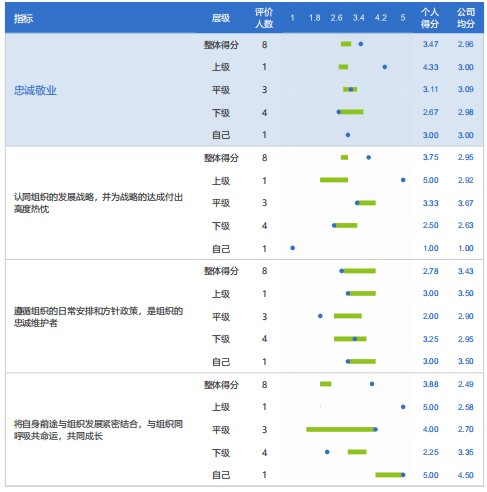
Task: Click the long green bar in the 4.00 score row
Action: [x=341, y=429]
